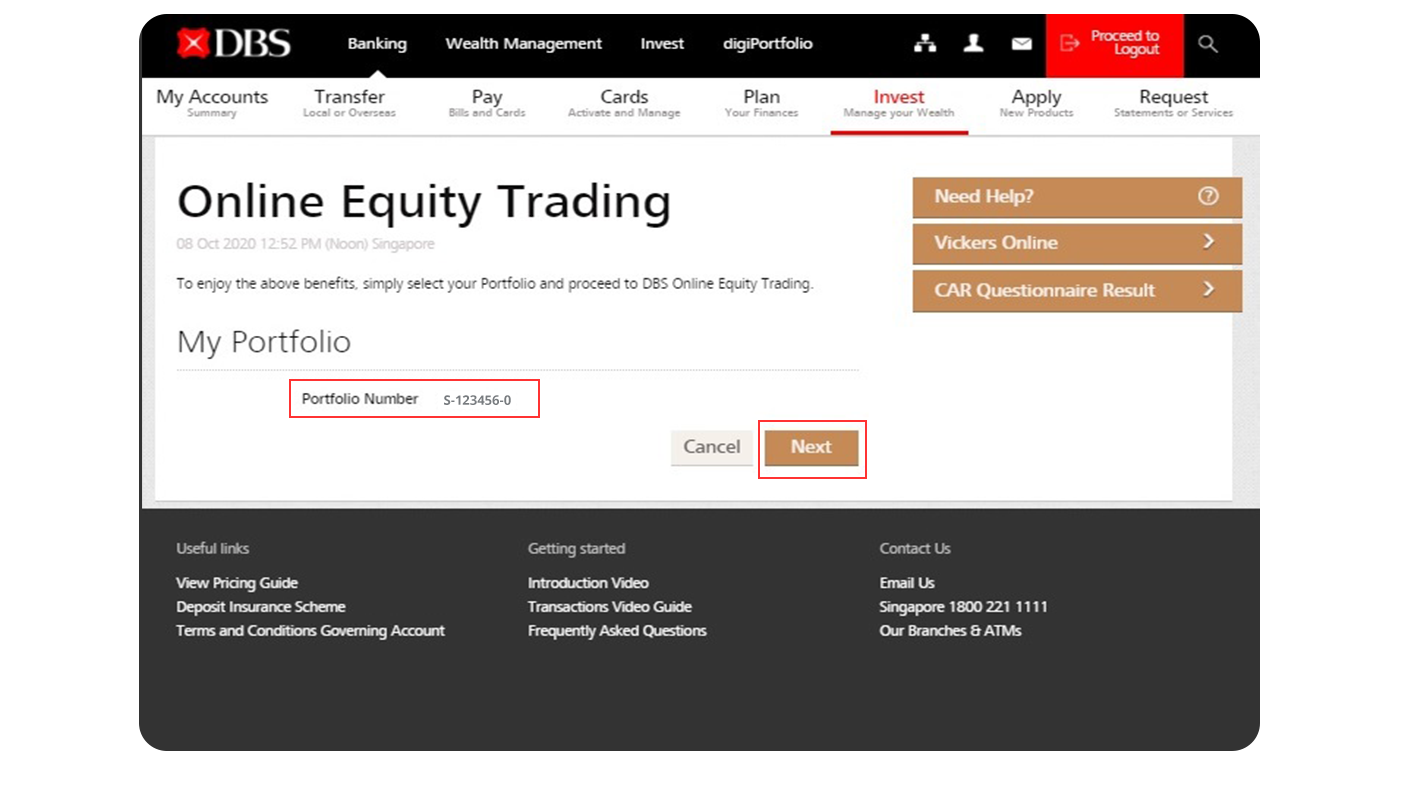Click the My Portfolio heading
Image resolution: width=1406 pixels, height=810 pixels.
pyautogui.click(x=264, y=342)
